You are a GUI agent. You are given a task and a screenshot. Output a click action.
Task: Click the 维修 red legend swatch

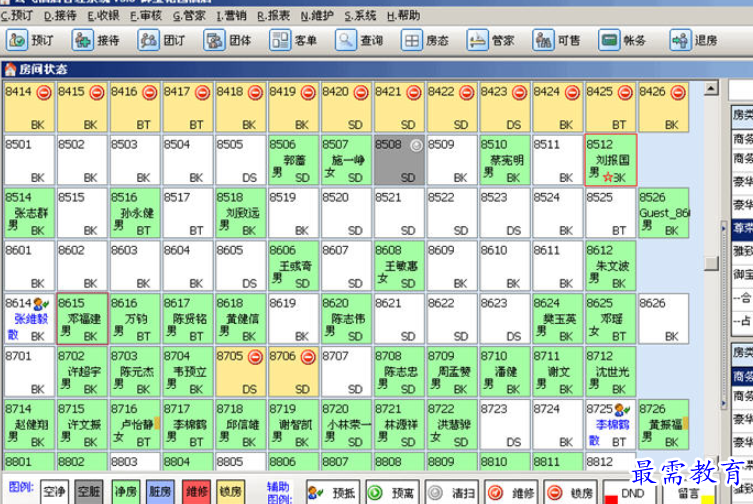click(x=196, y=492)
